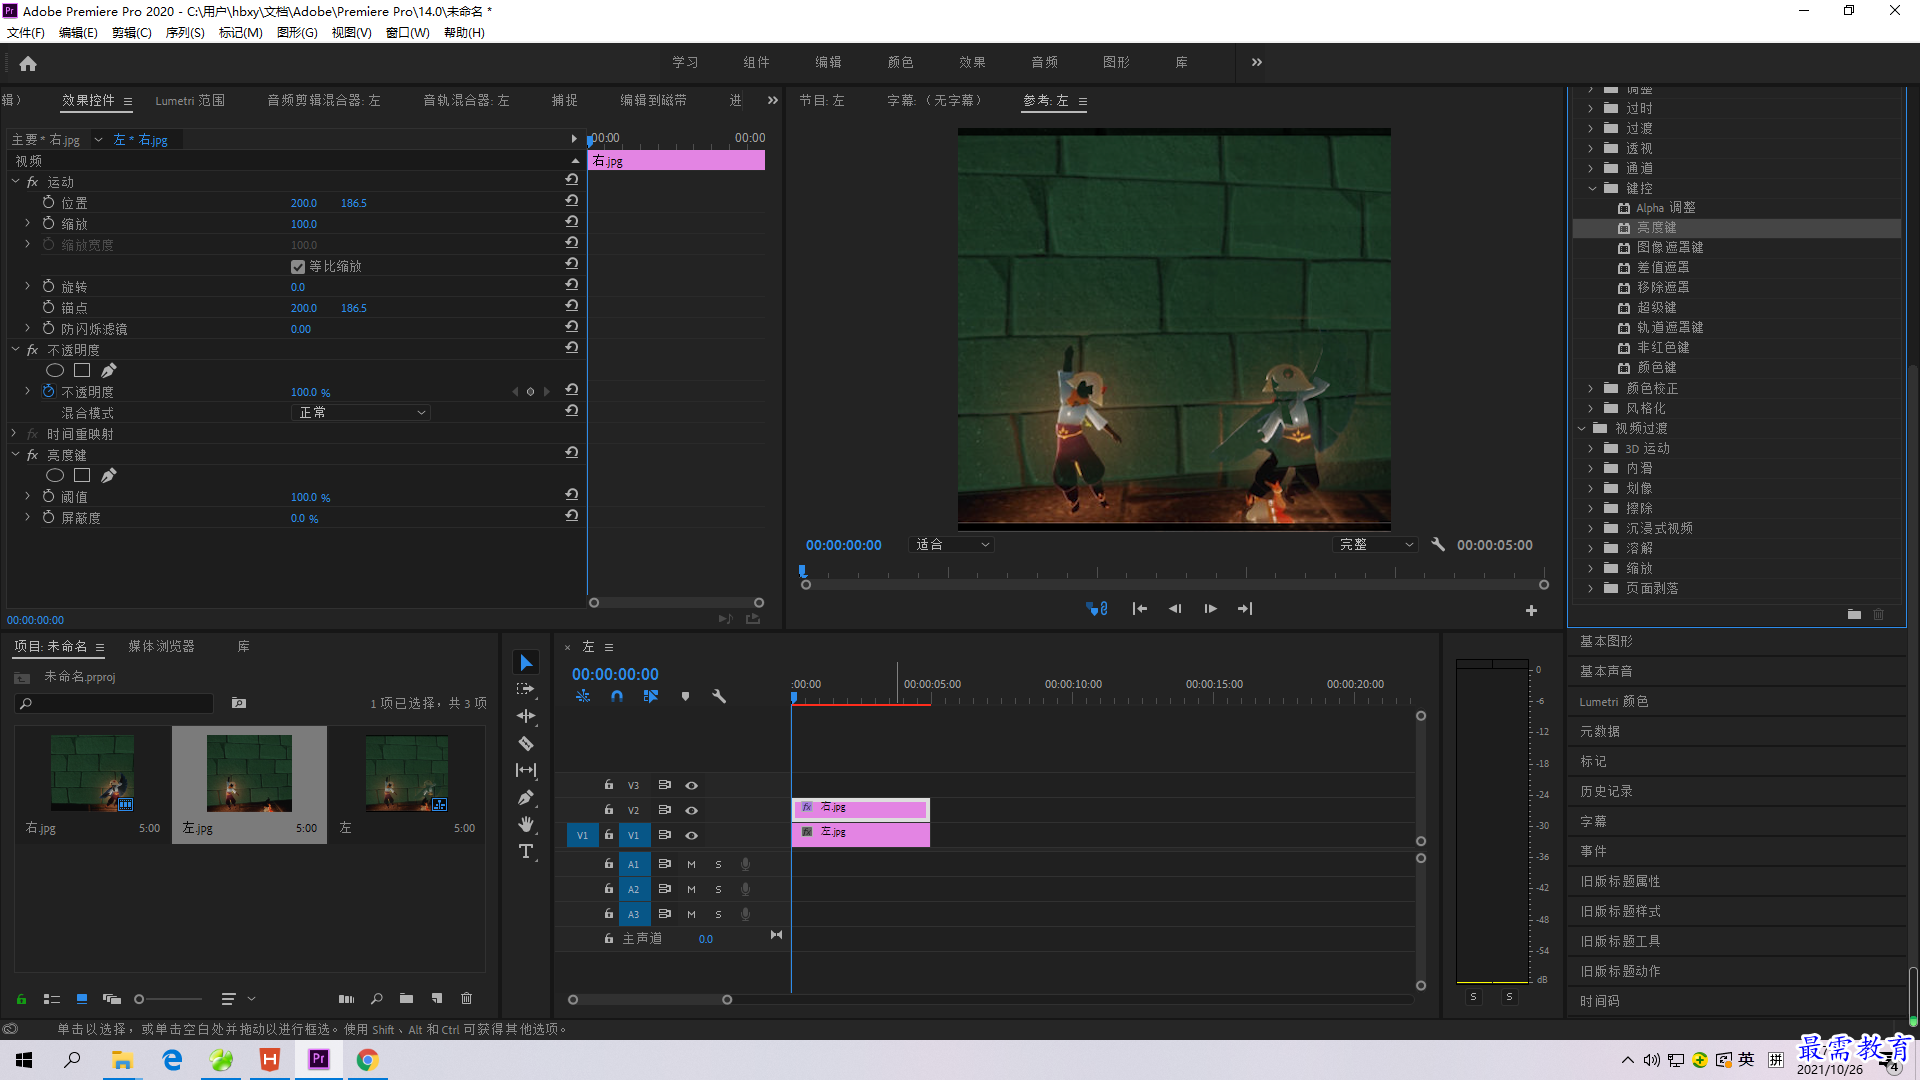Select the Track Select Forward tool
Screen dimensions: 1920x1080
pos(526,689)
